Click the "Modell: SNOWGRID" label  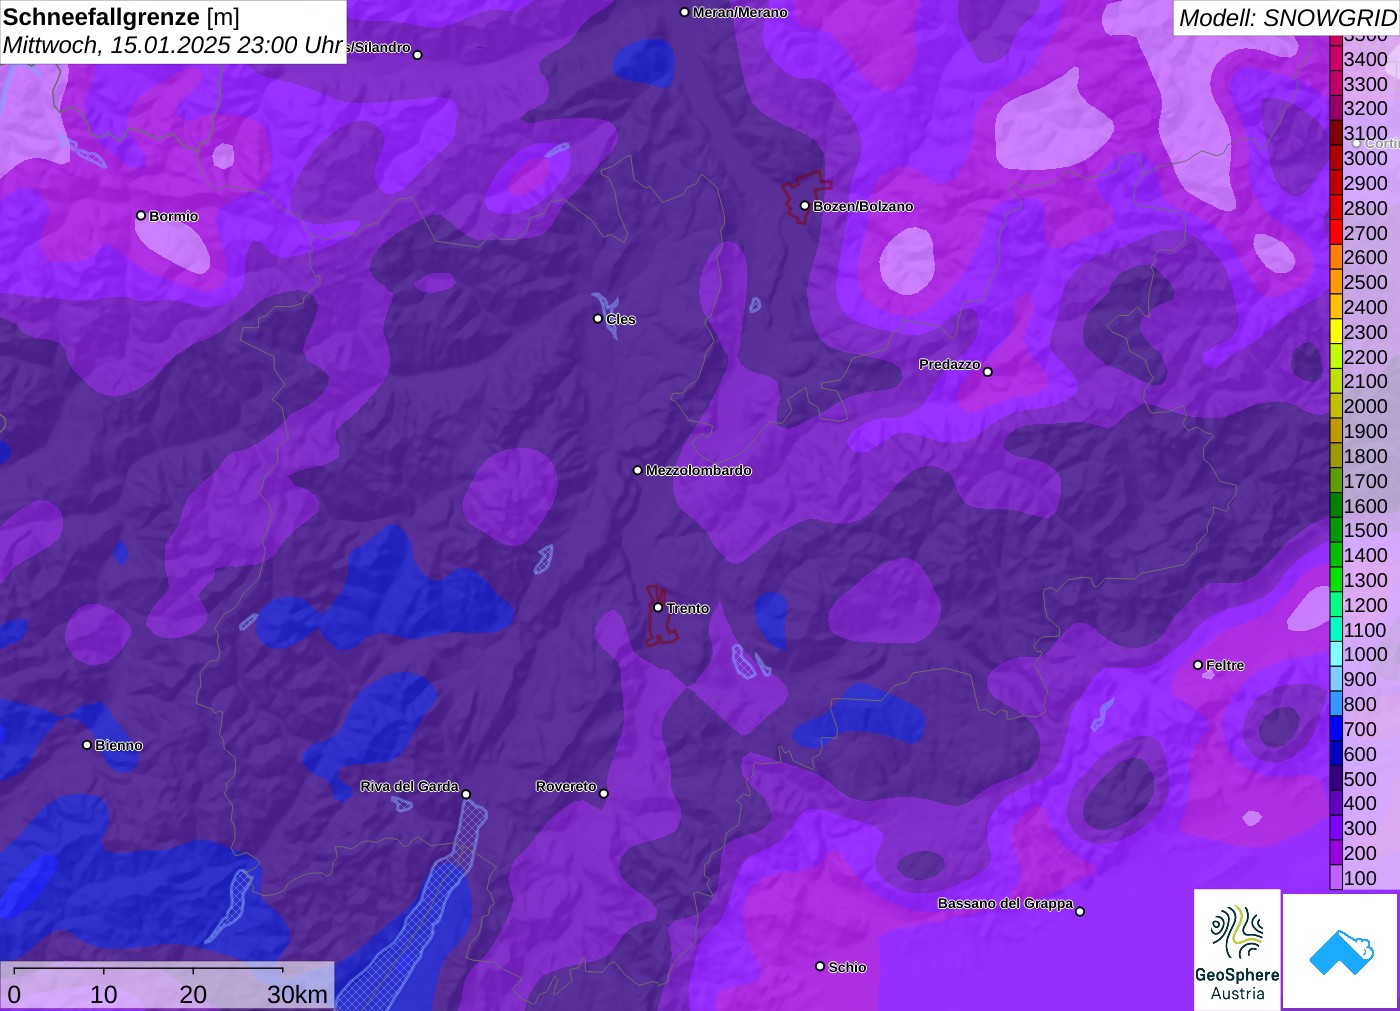1287,18
